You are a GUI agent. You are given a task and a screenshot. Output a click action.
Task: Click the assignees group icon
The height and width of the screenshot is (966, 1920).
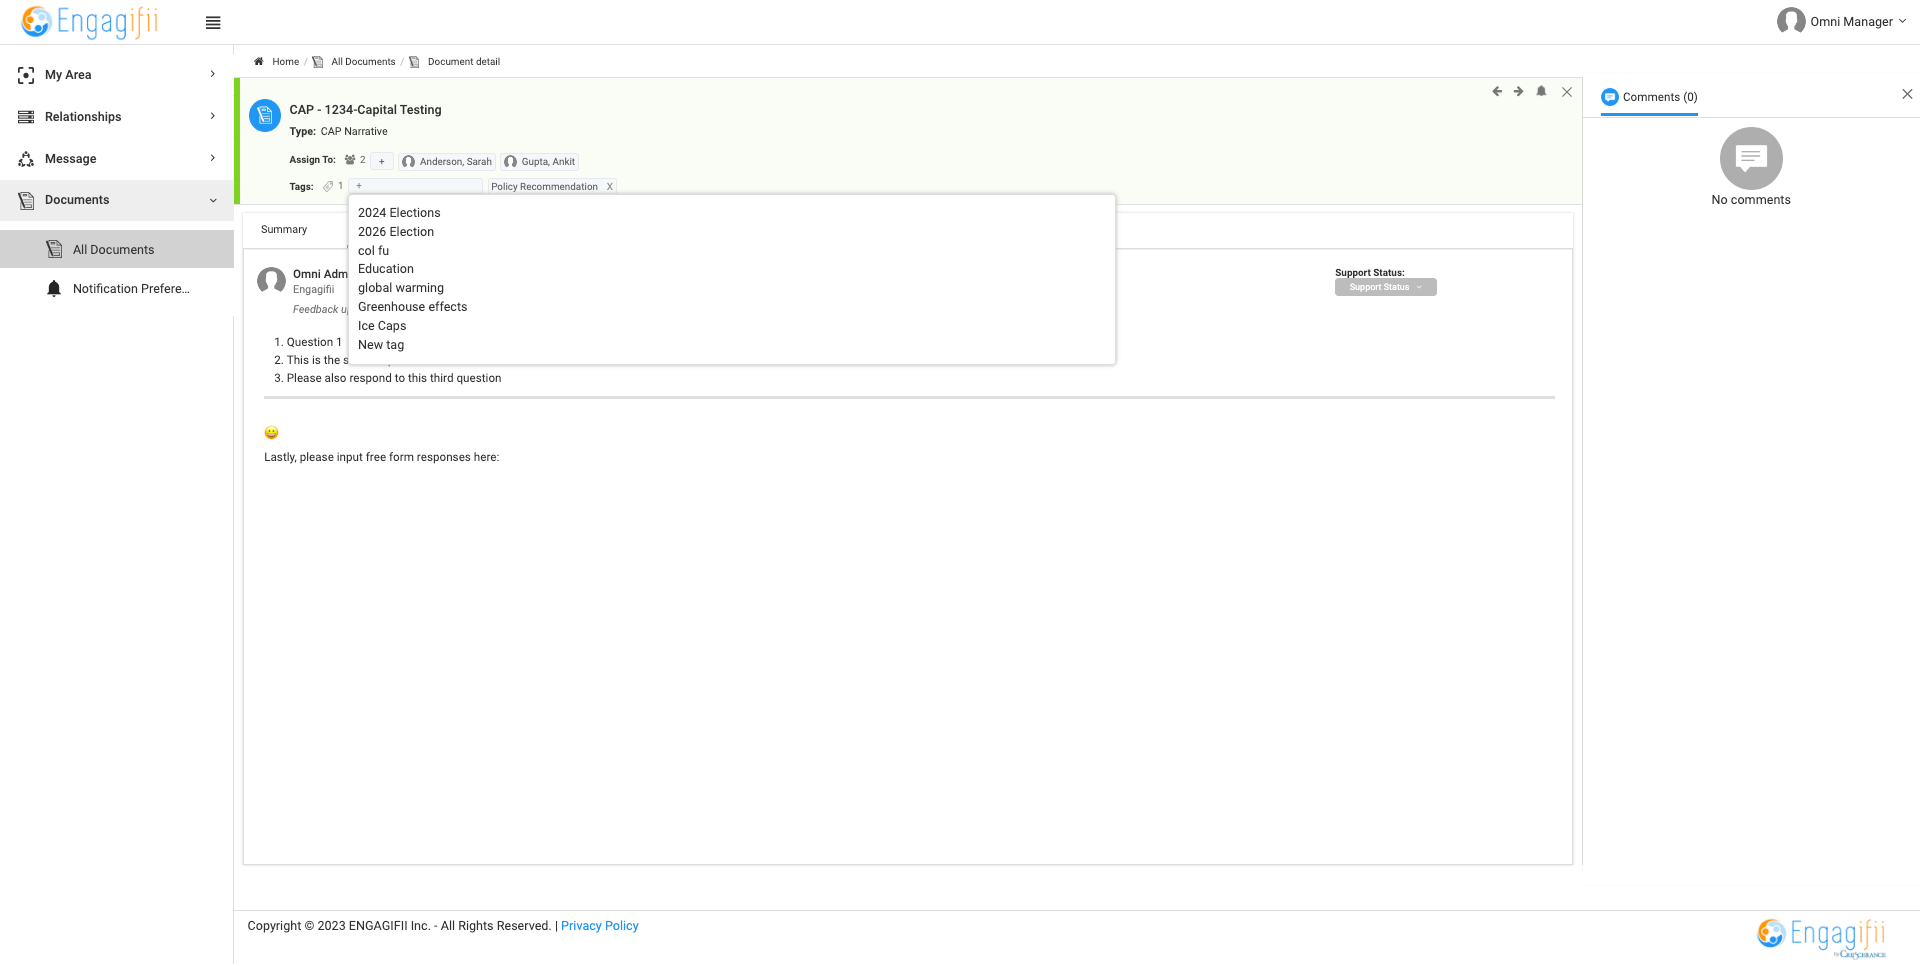point(350,160)
